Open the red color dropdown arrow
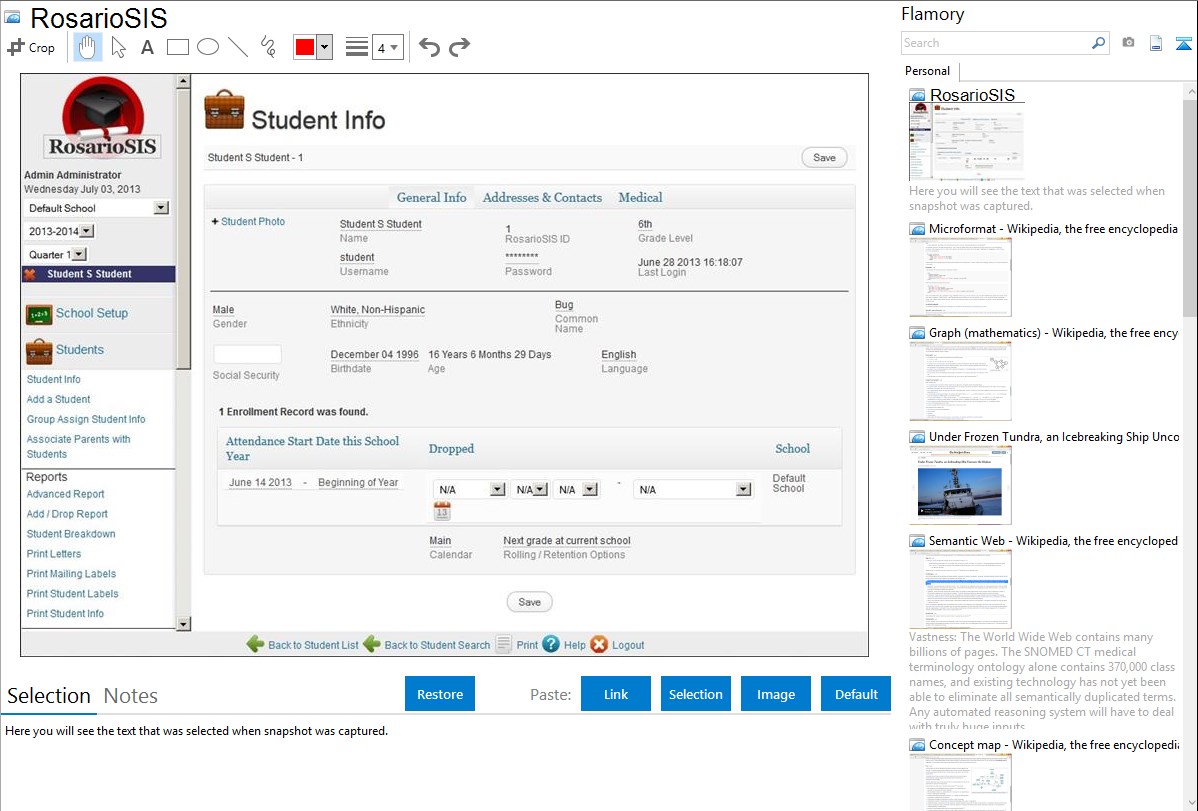This screenshot has width=1198, height=811. 324,47
